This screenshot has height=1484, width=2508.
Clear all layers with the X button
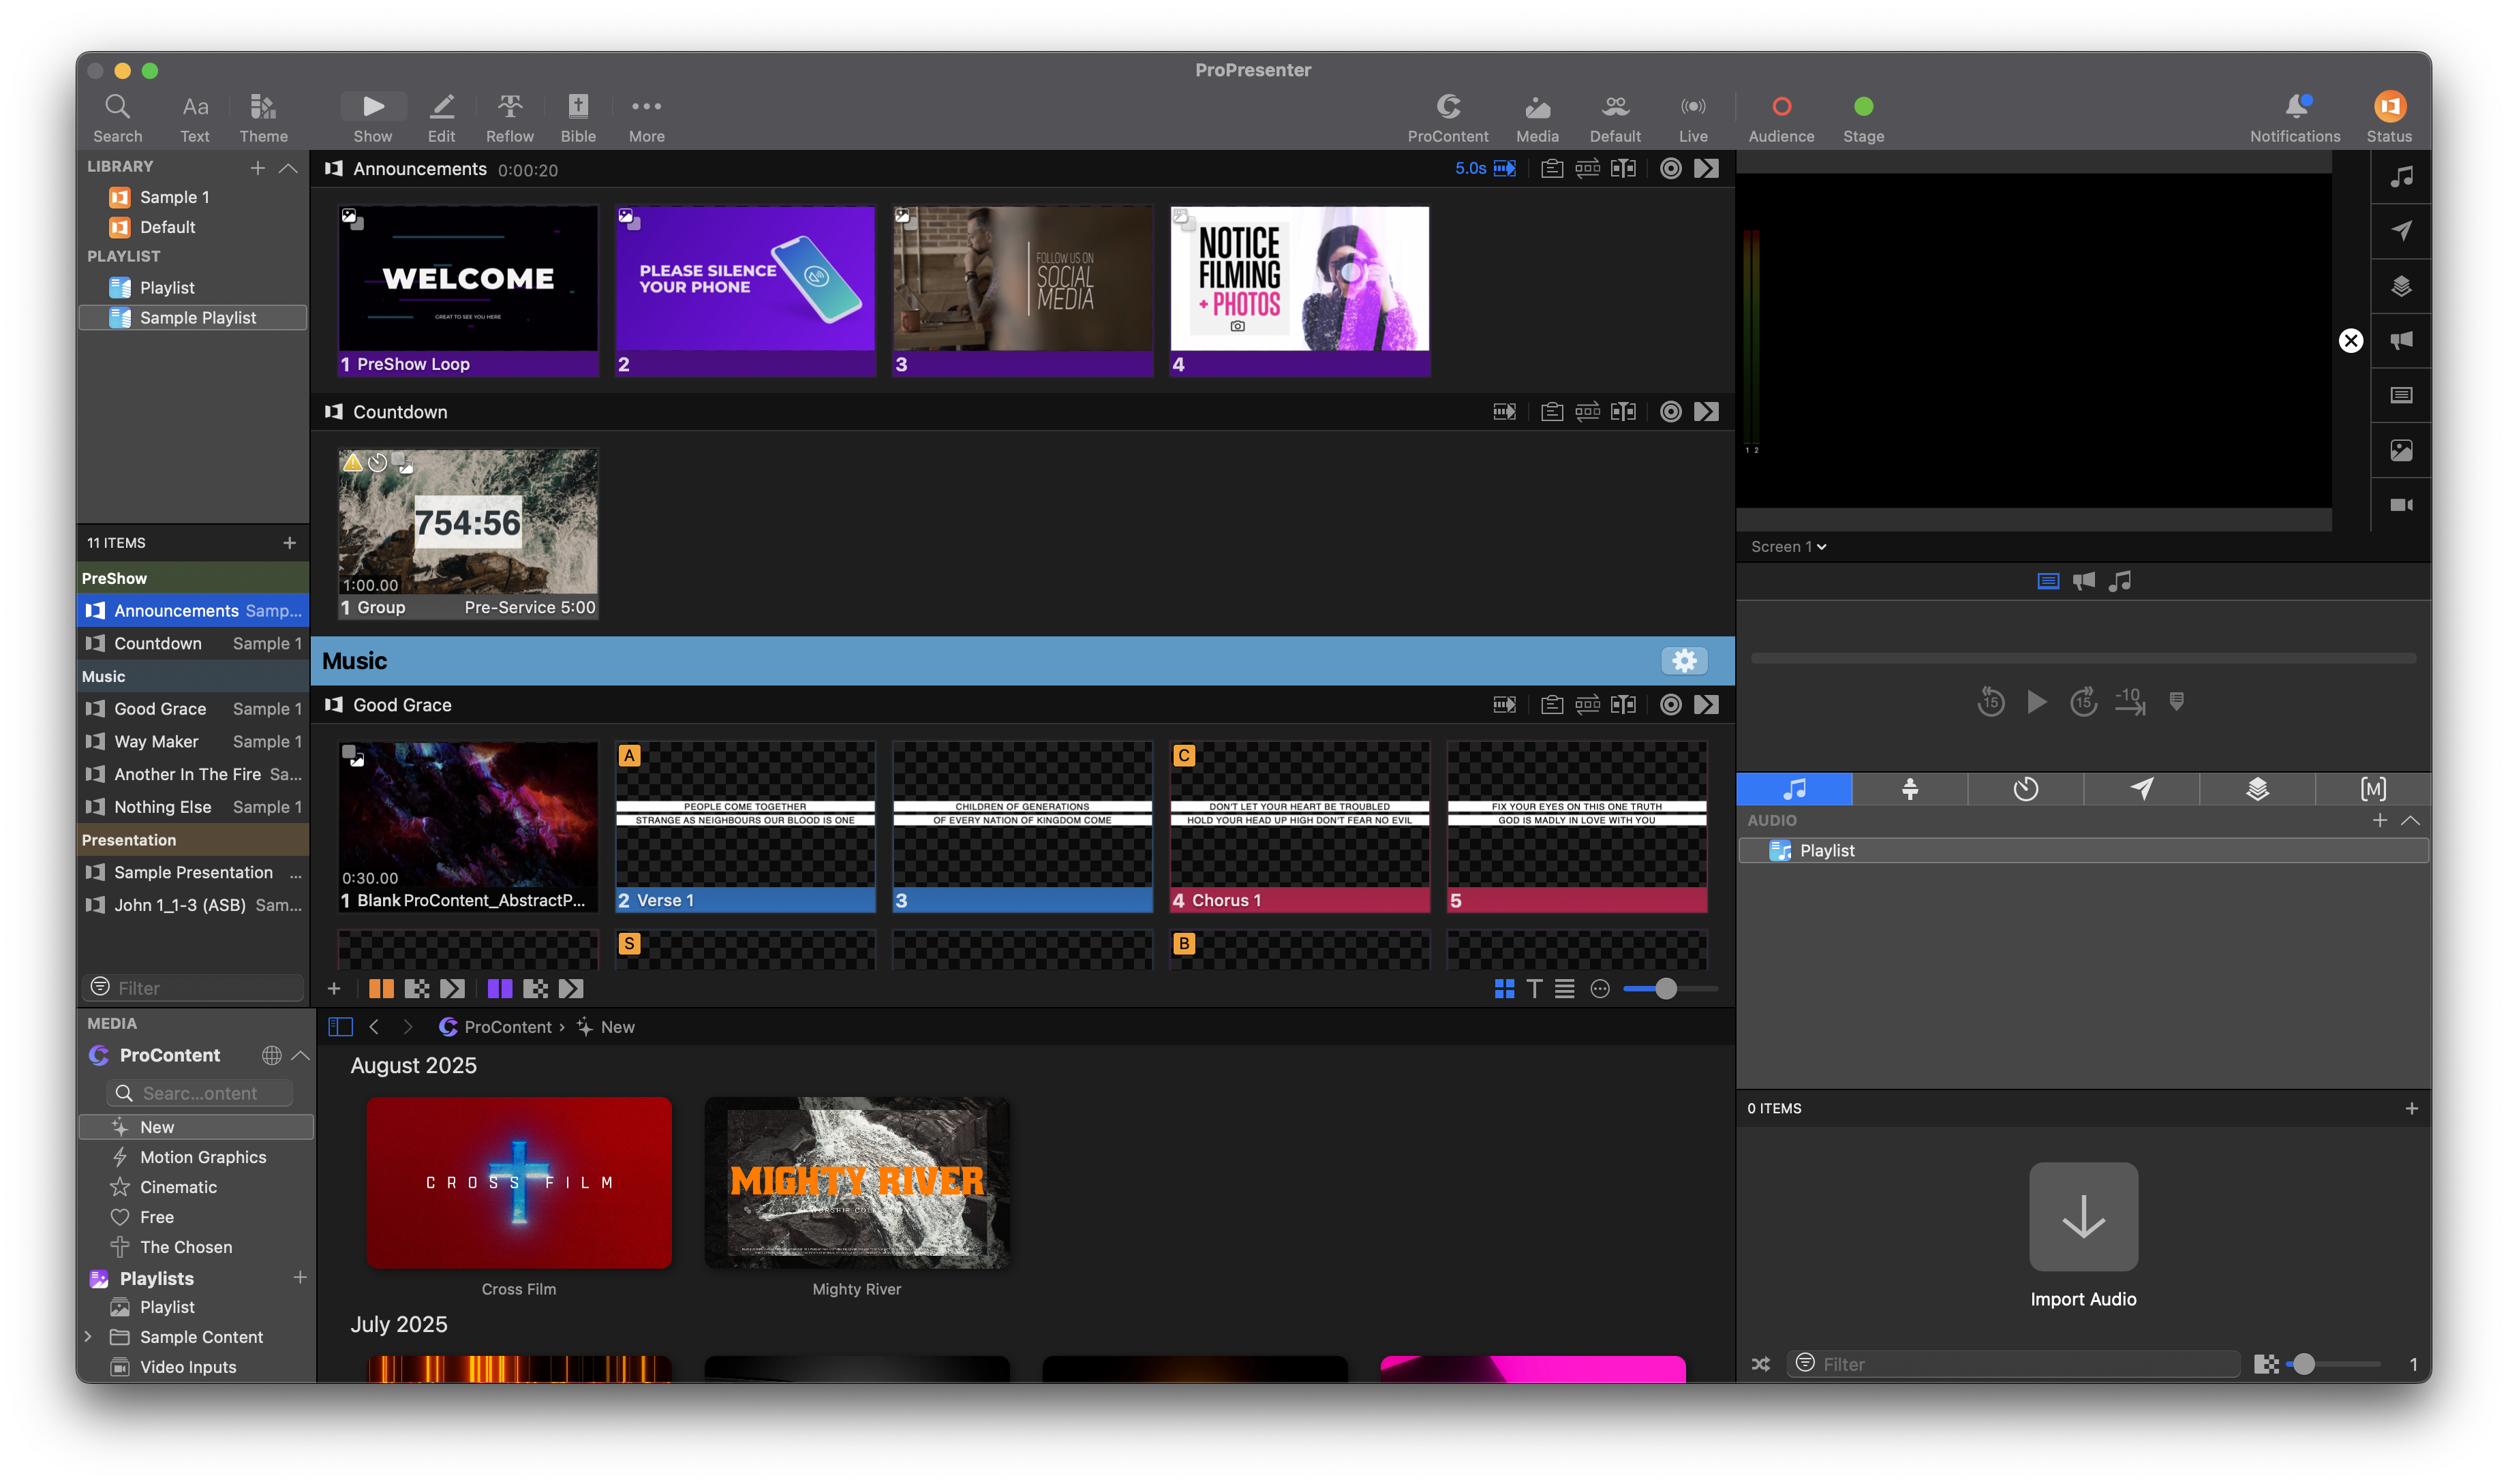pos(2350,340)
